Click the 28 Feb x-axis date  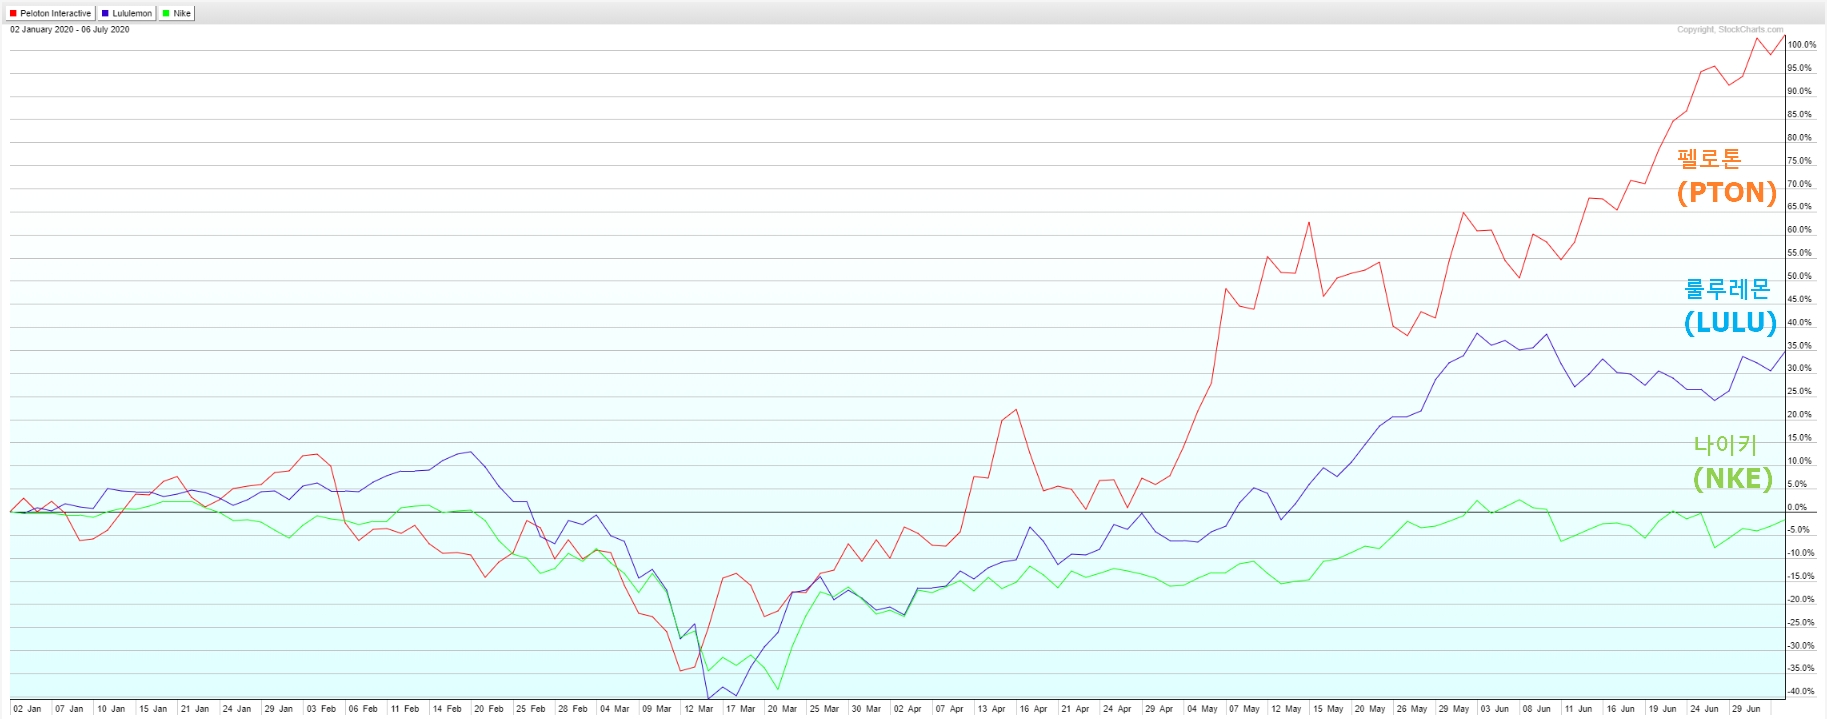tap(573, 709)
